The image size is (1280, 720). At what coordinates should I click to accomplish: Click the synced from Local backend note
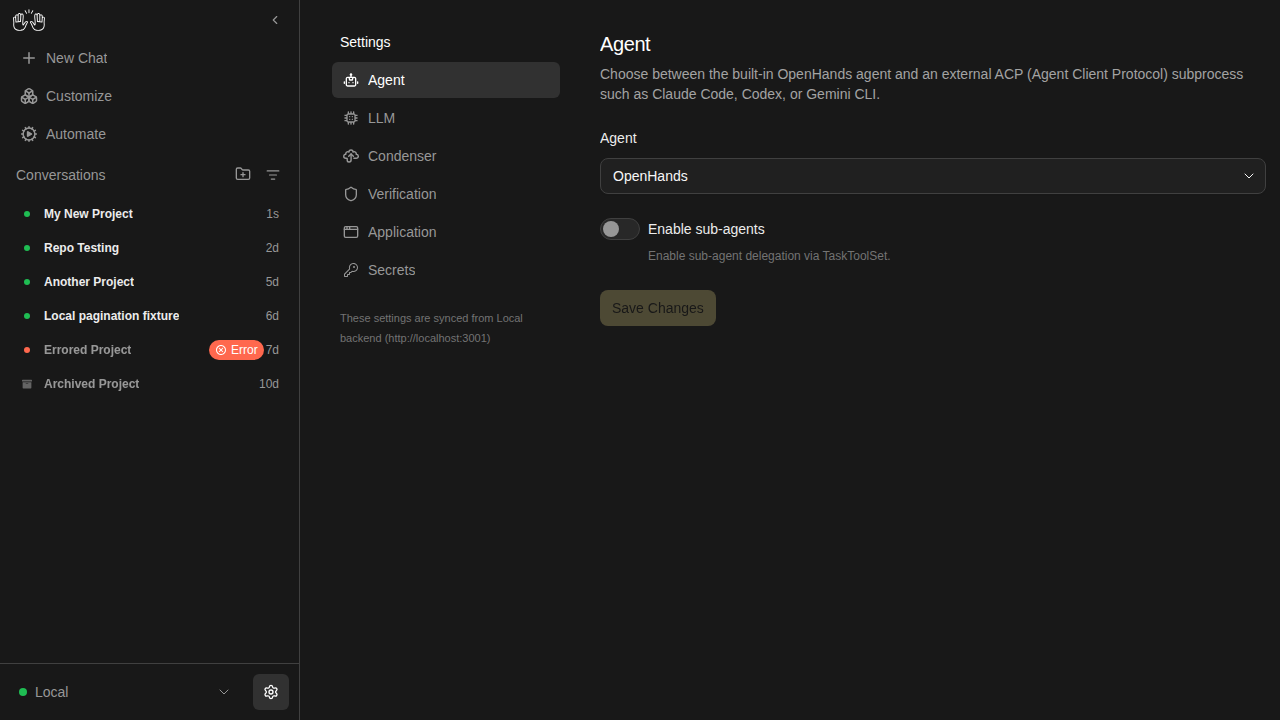point(431,328)
